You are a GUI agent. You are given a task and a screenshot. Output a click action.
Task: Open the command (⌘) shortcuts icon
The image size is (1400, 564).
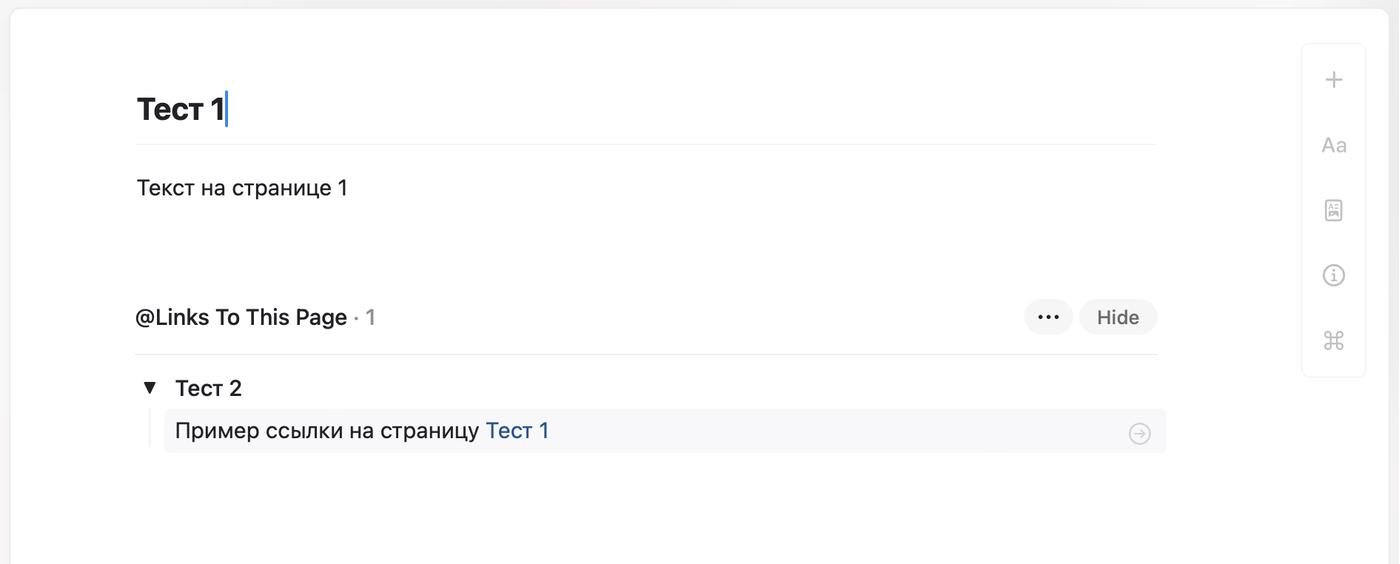(x=1333, y=341)
